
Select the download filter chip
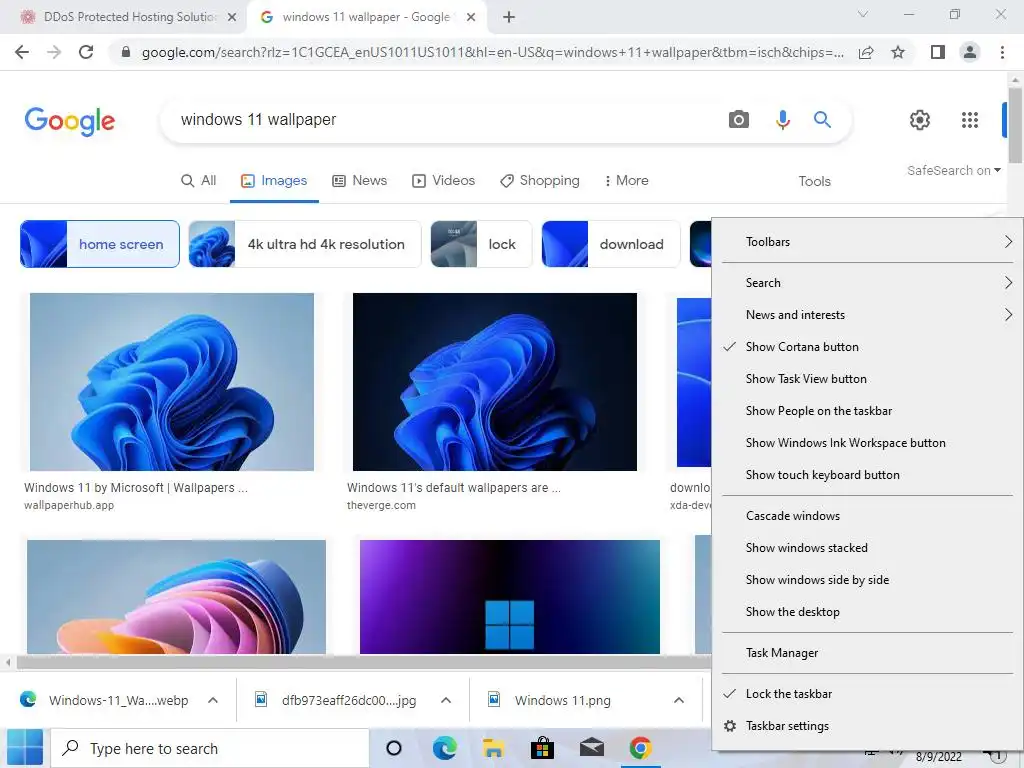(611, 244)
